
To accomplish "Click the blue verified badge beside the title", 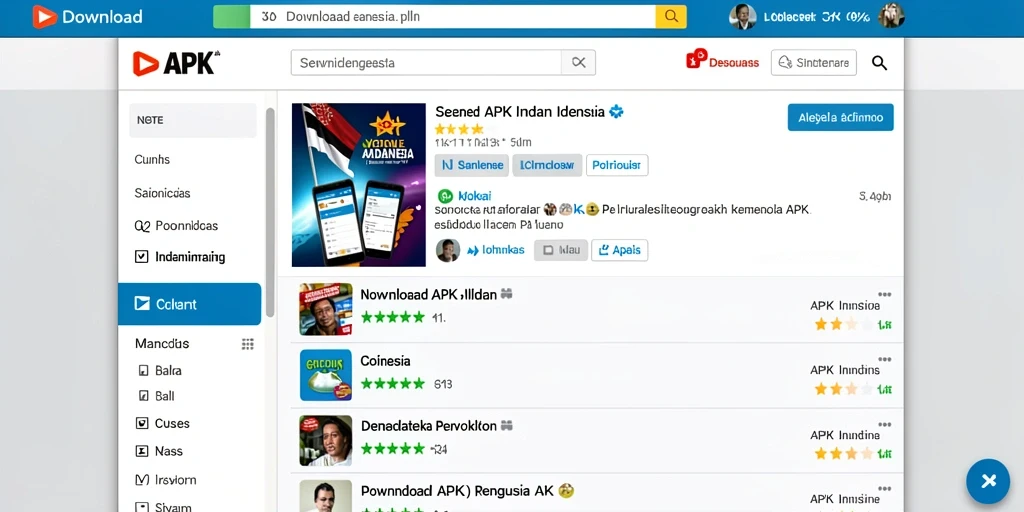I will pyautogui.click(x=616, y=112).
